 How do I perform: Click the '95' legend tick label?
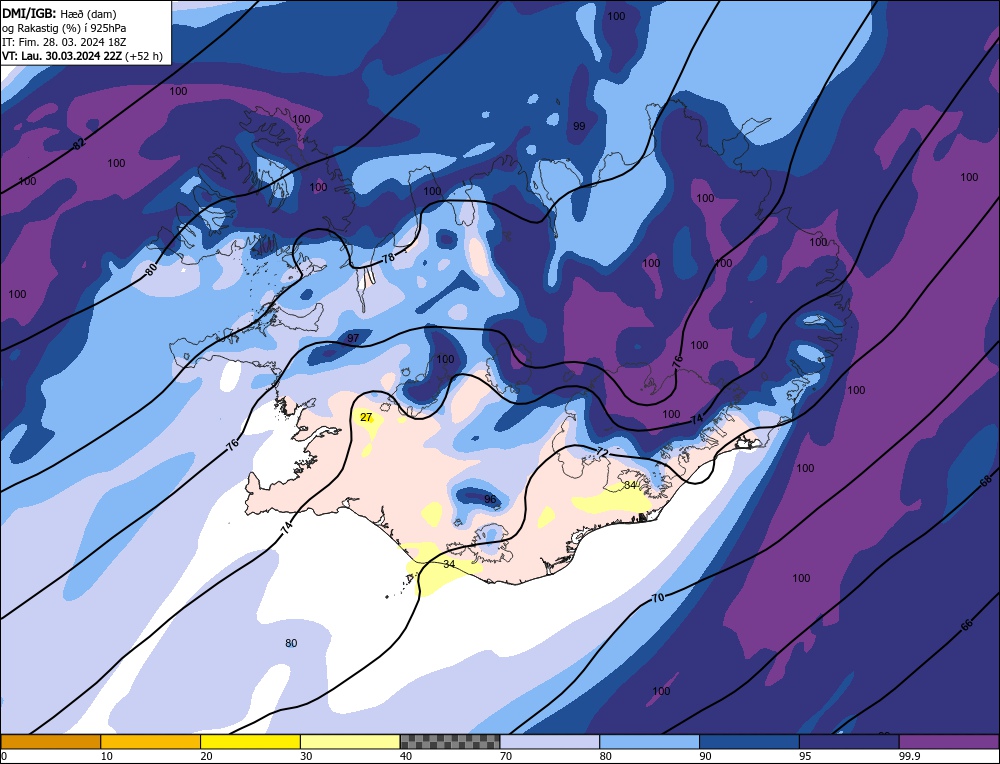point(805,756)
